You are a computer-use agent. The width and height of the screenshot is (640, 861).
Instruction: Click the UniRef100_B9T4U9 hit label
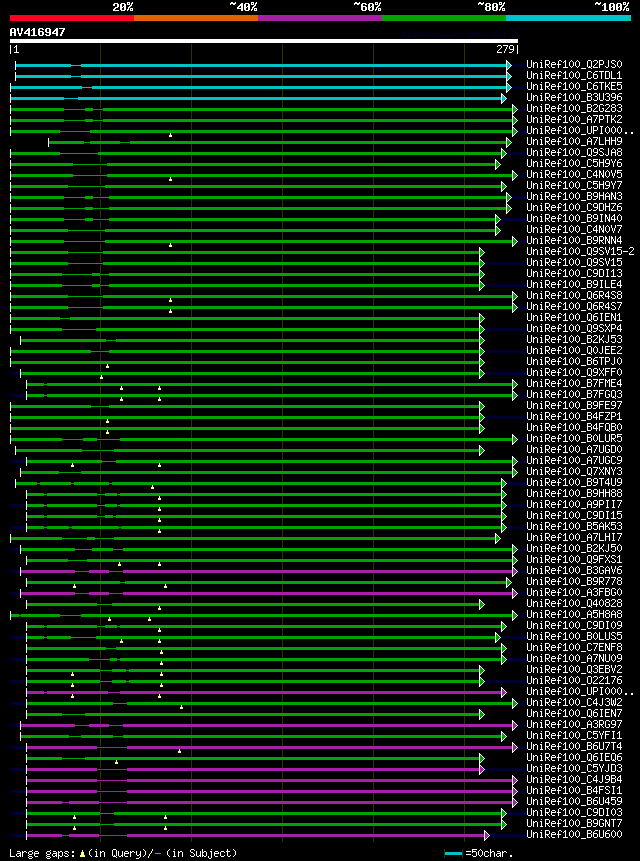[x=574, y=483]
